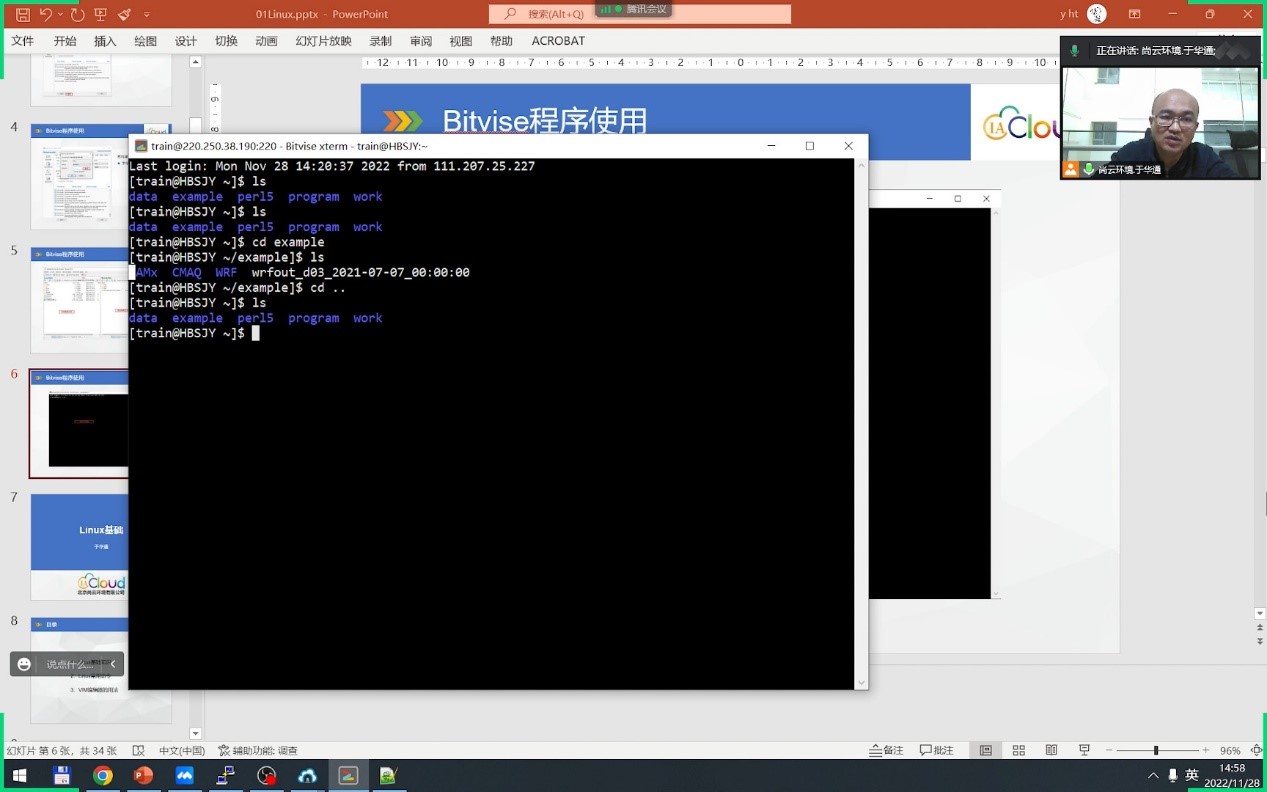Click the emoji icon in chat bubble

[x=25, y=664]
